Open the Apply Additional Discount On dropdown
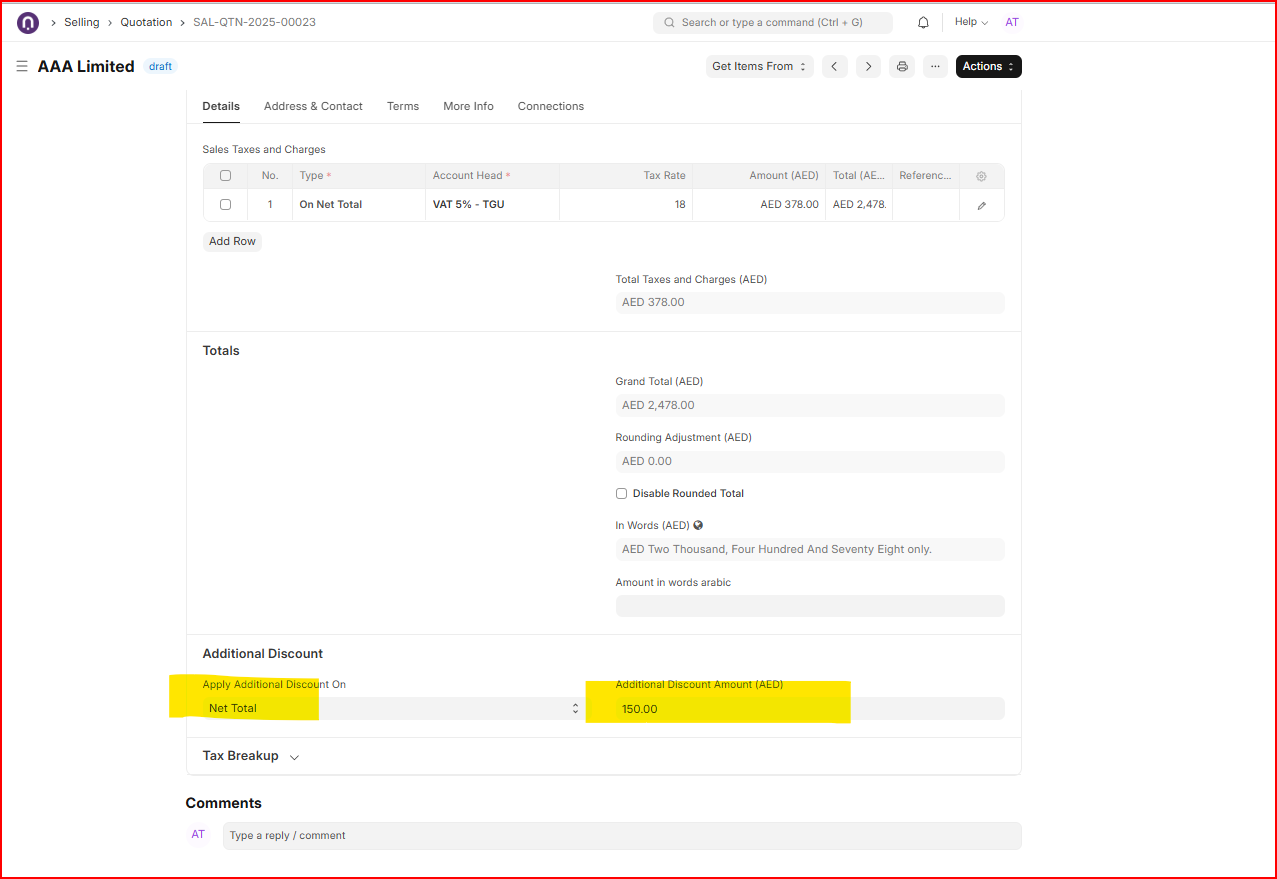 point(392,708)
